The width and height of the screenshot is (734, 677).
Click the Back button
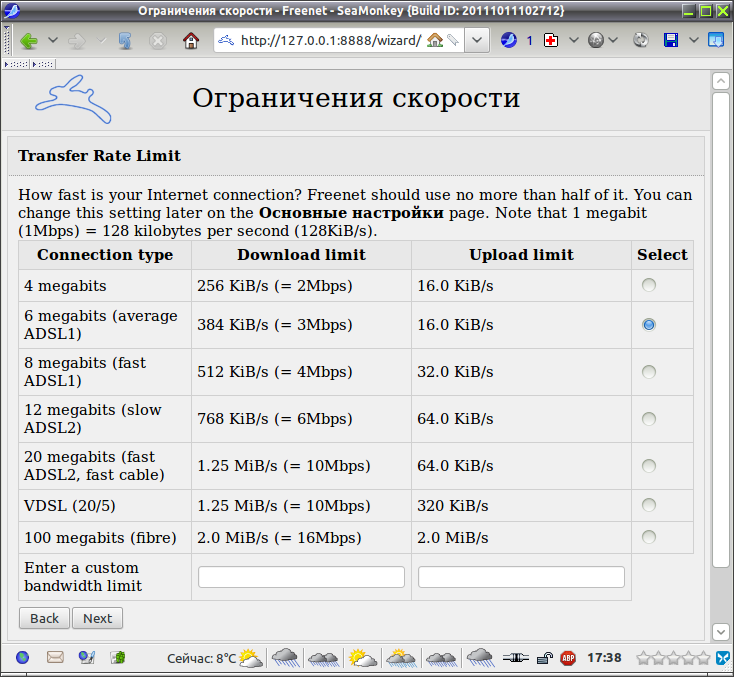point(44,618)
